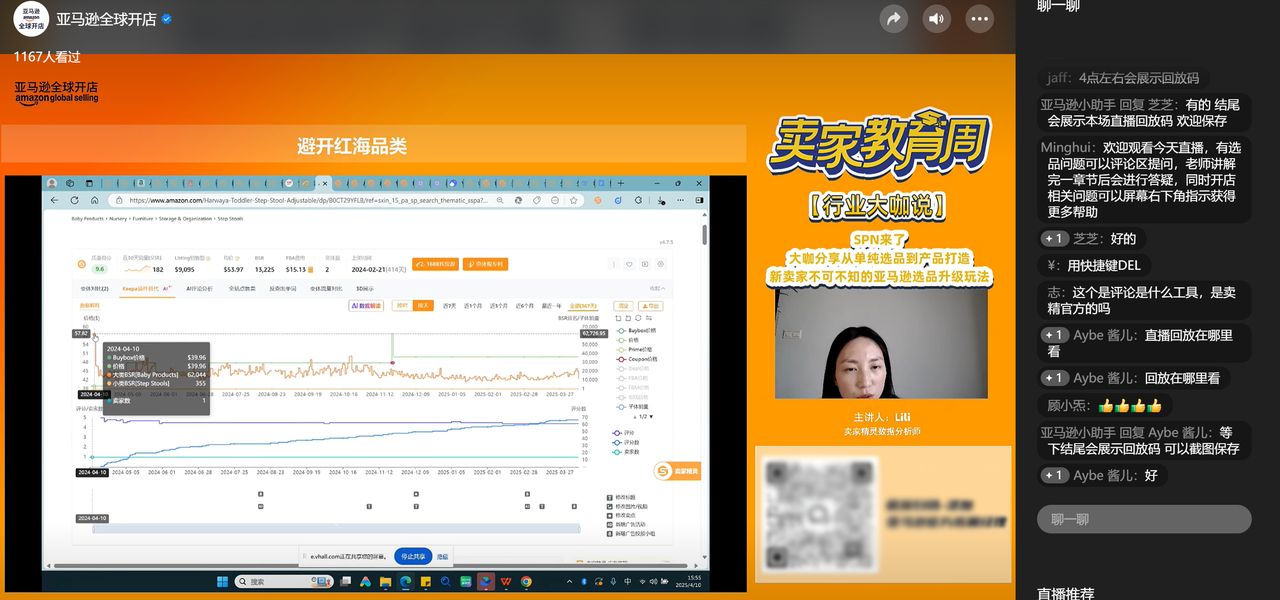Open the 变体流量对比 tab
Screen dimensions: 1280x600
click(x=327, y=288)
